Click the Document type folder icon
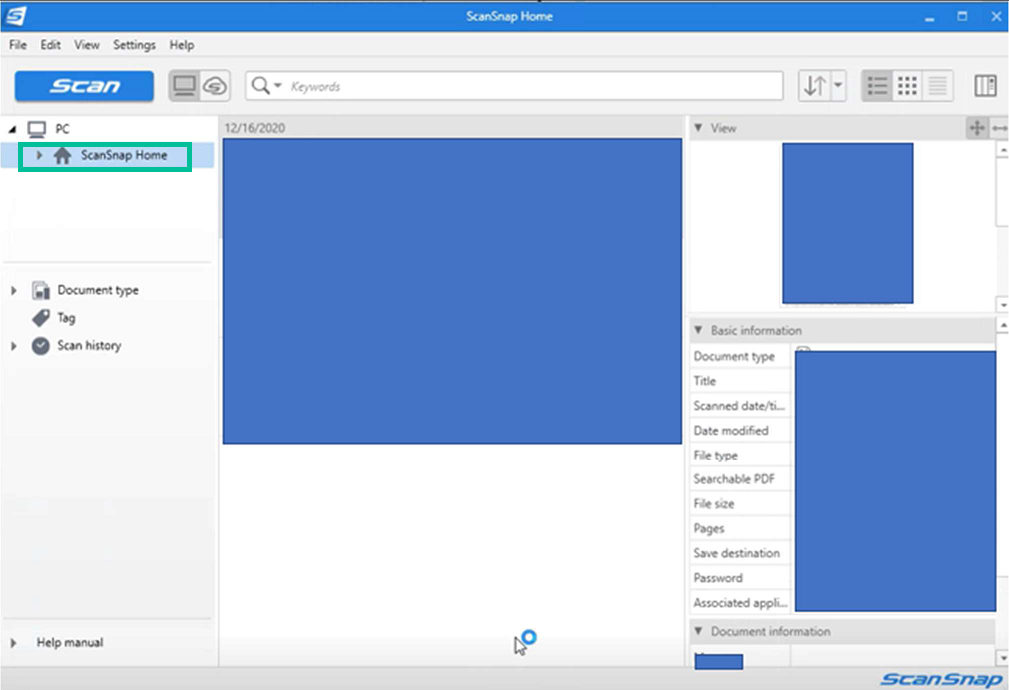 [x=41, y=290]
